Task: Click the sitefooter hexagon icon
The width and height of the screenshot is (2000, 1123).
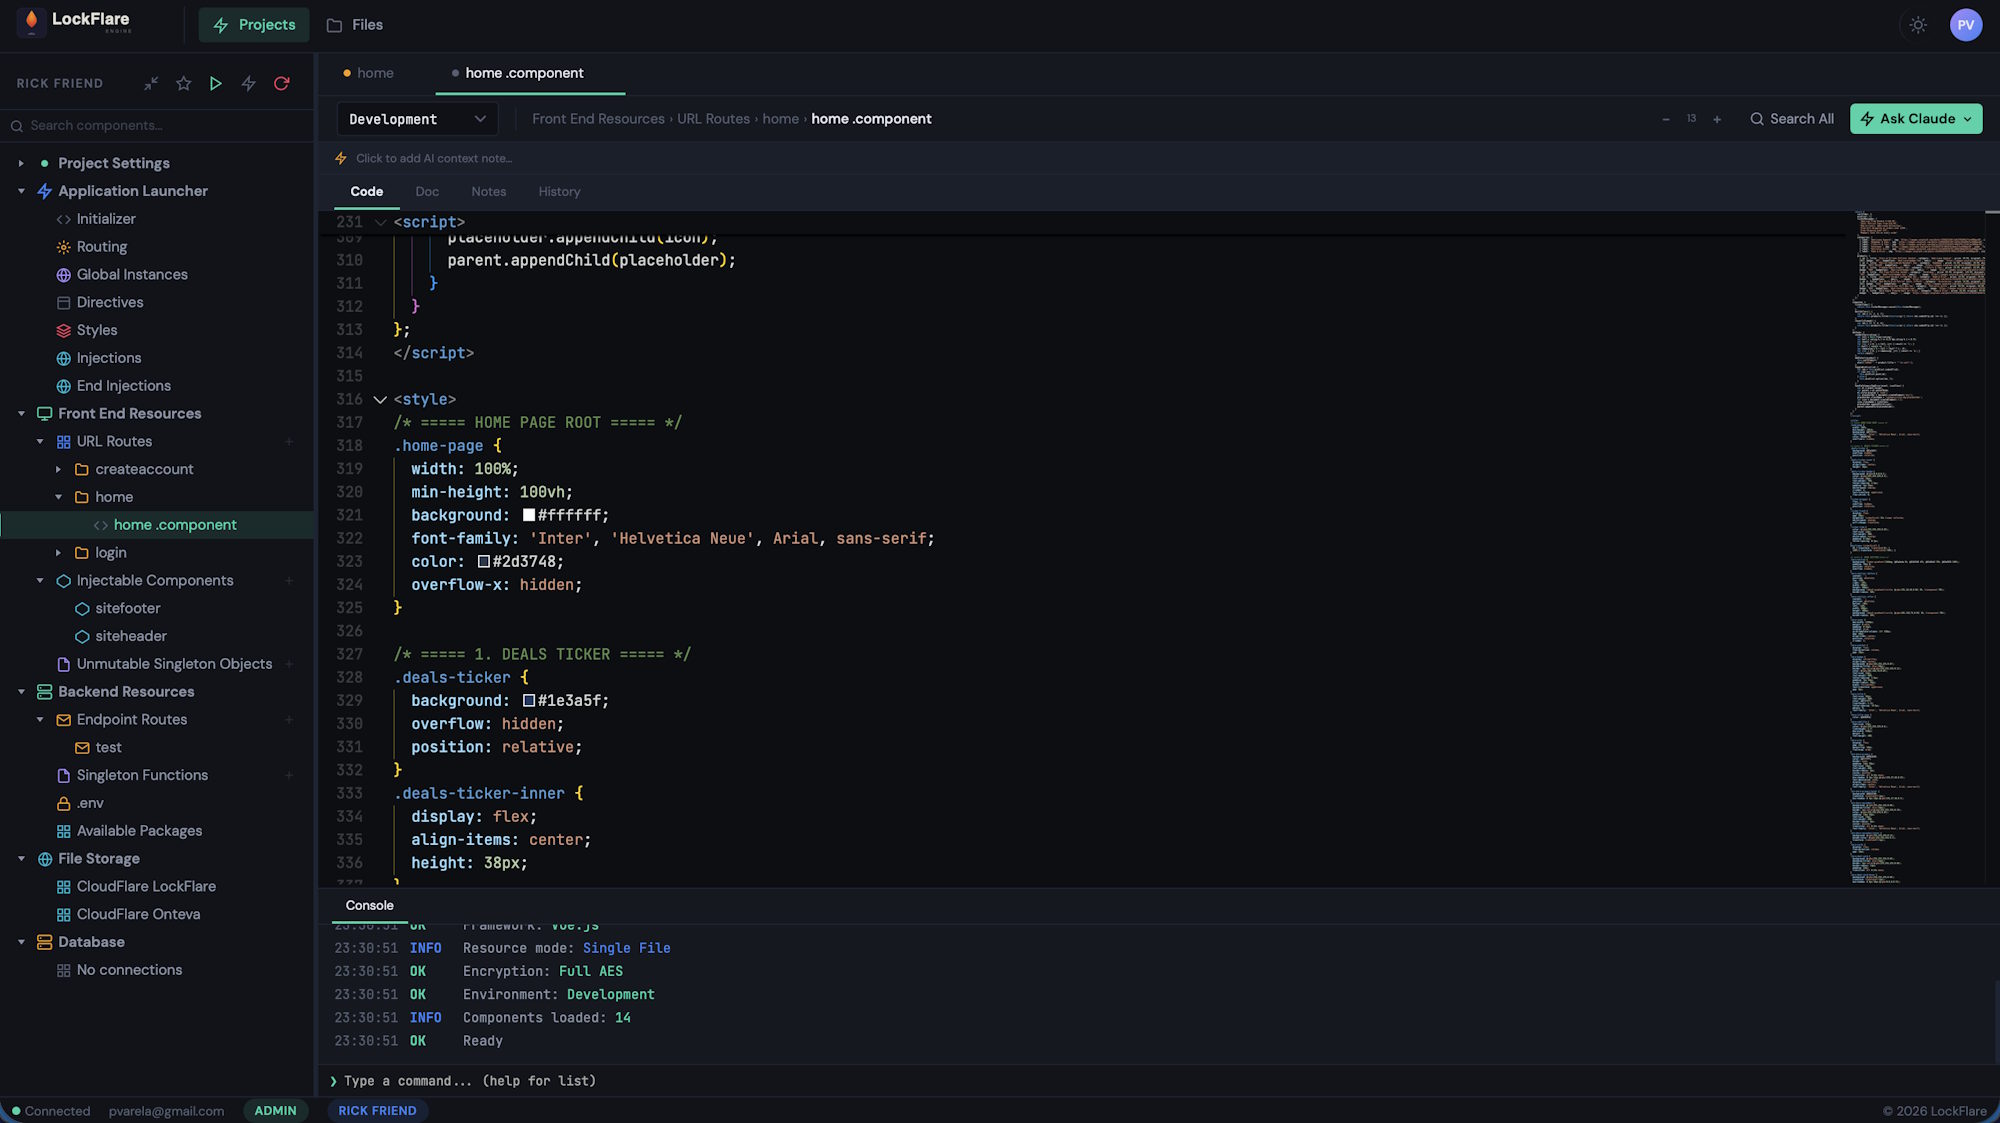Action: tap(82, 608)
